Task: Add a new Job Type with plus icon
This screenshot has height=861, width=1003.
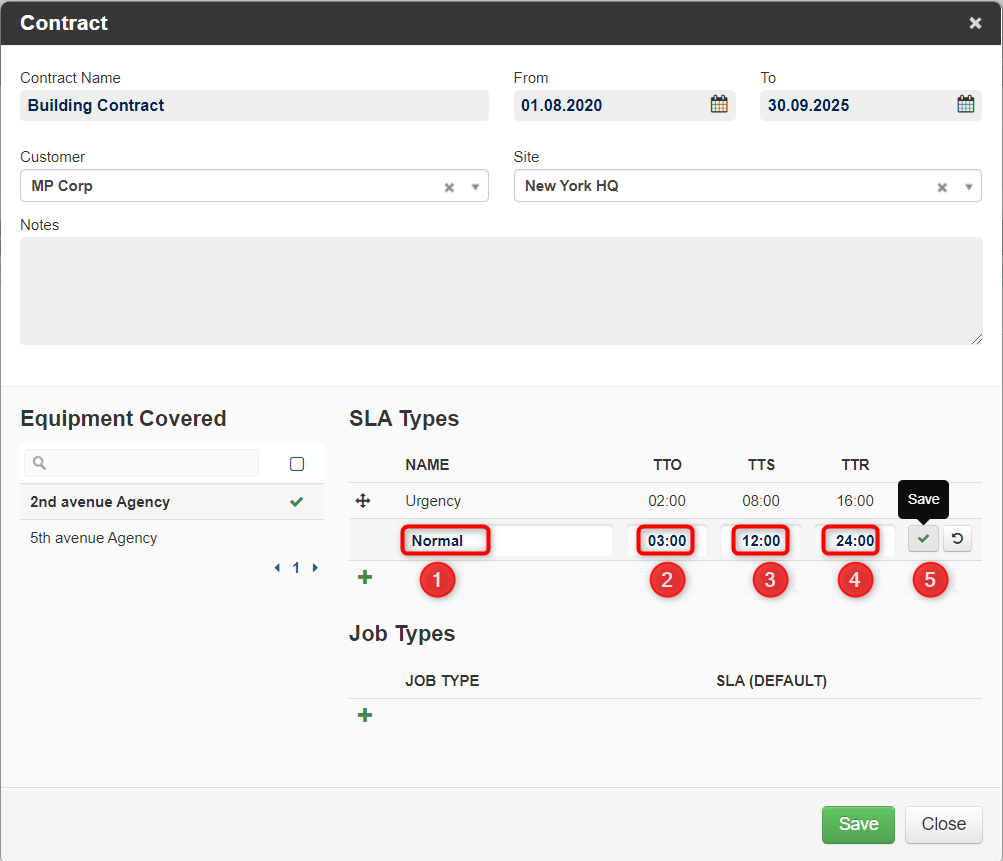Action: tap(365, 715)
